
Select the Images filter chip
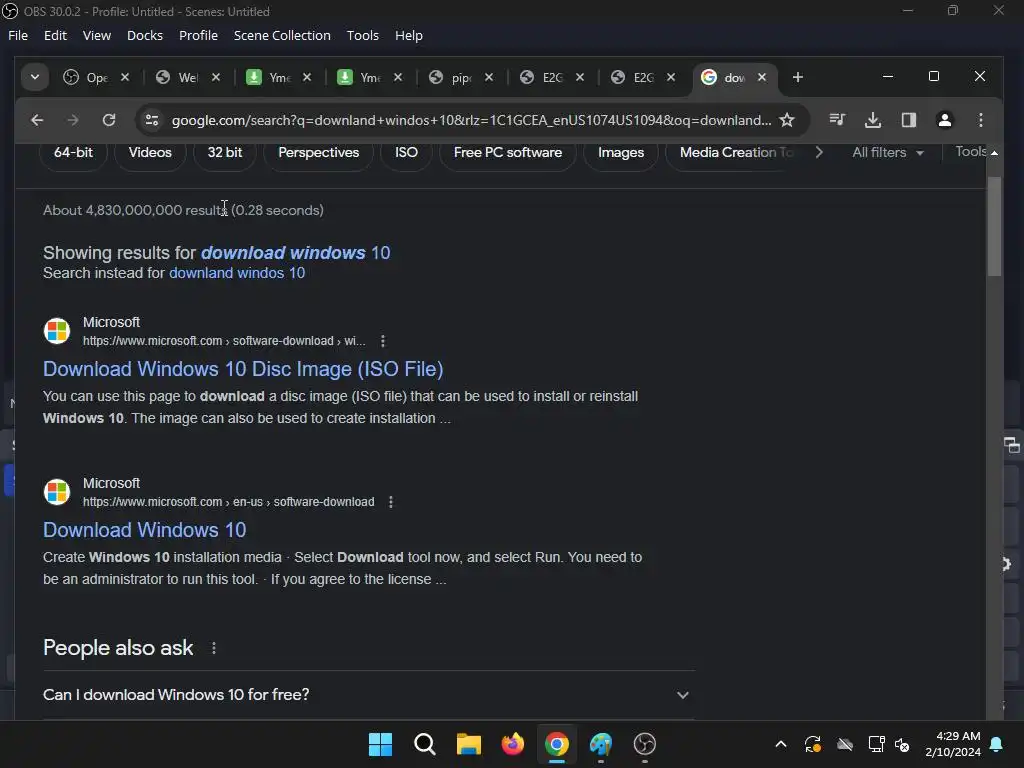coord(621,152)
